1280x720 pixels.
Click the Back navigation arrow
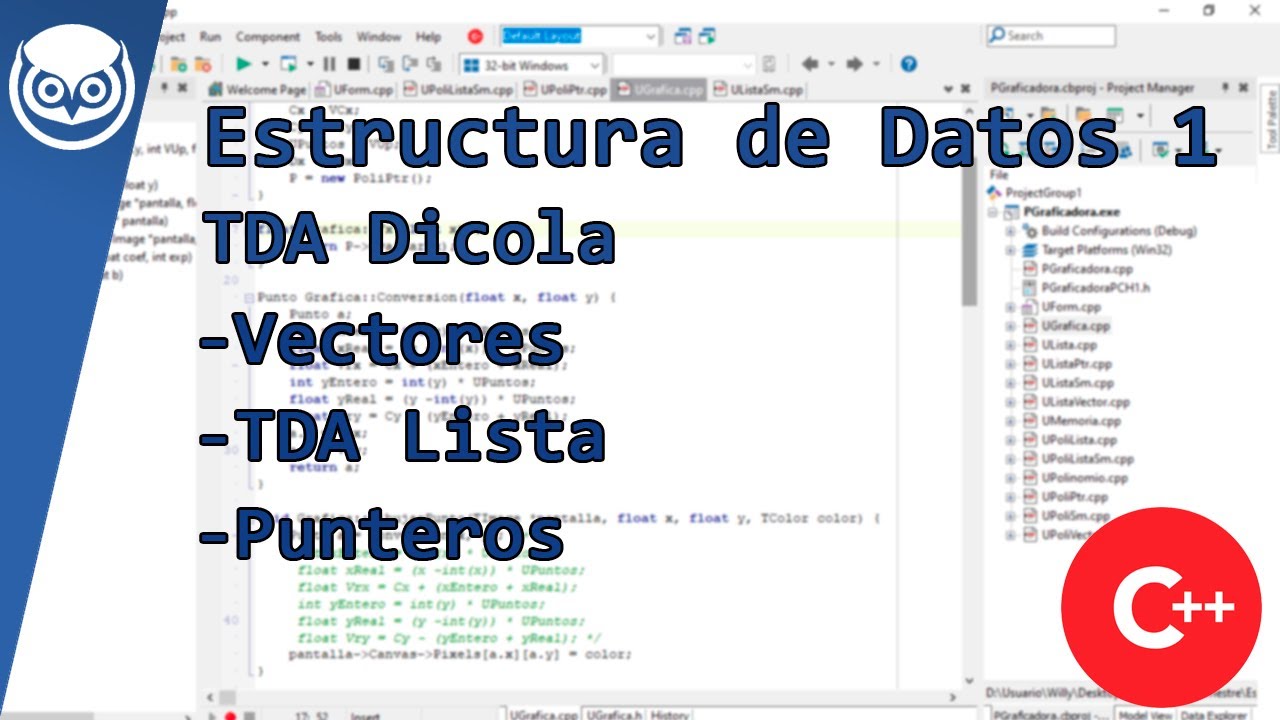pyautogui.click(x=809, y=64)
